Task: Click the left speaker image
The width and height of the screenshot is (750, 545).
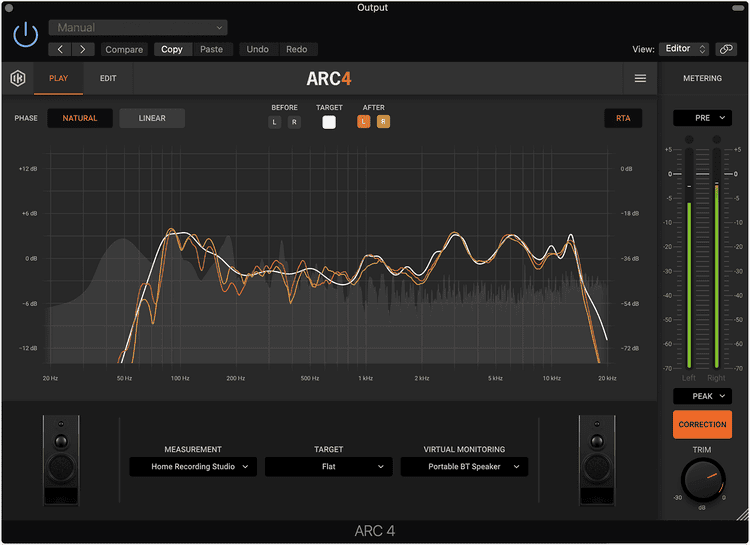Action: pyautogui.click(x=61, y=460)
